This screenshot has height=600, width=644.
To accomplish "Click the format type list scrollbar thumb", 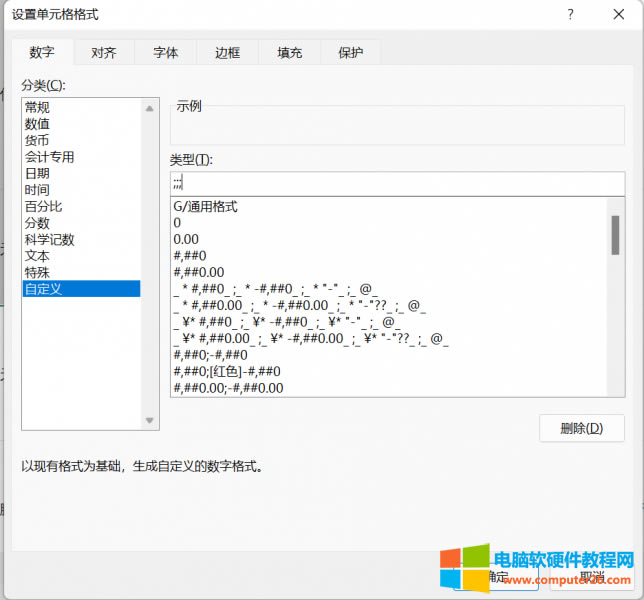I will (615, 236).
